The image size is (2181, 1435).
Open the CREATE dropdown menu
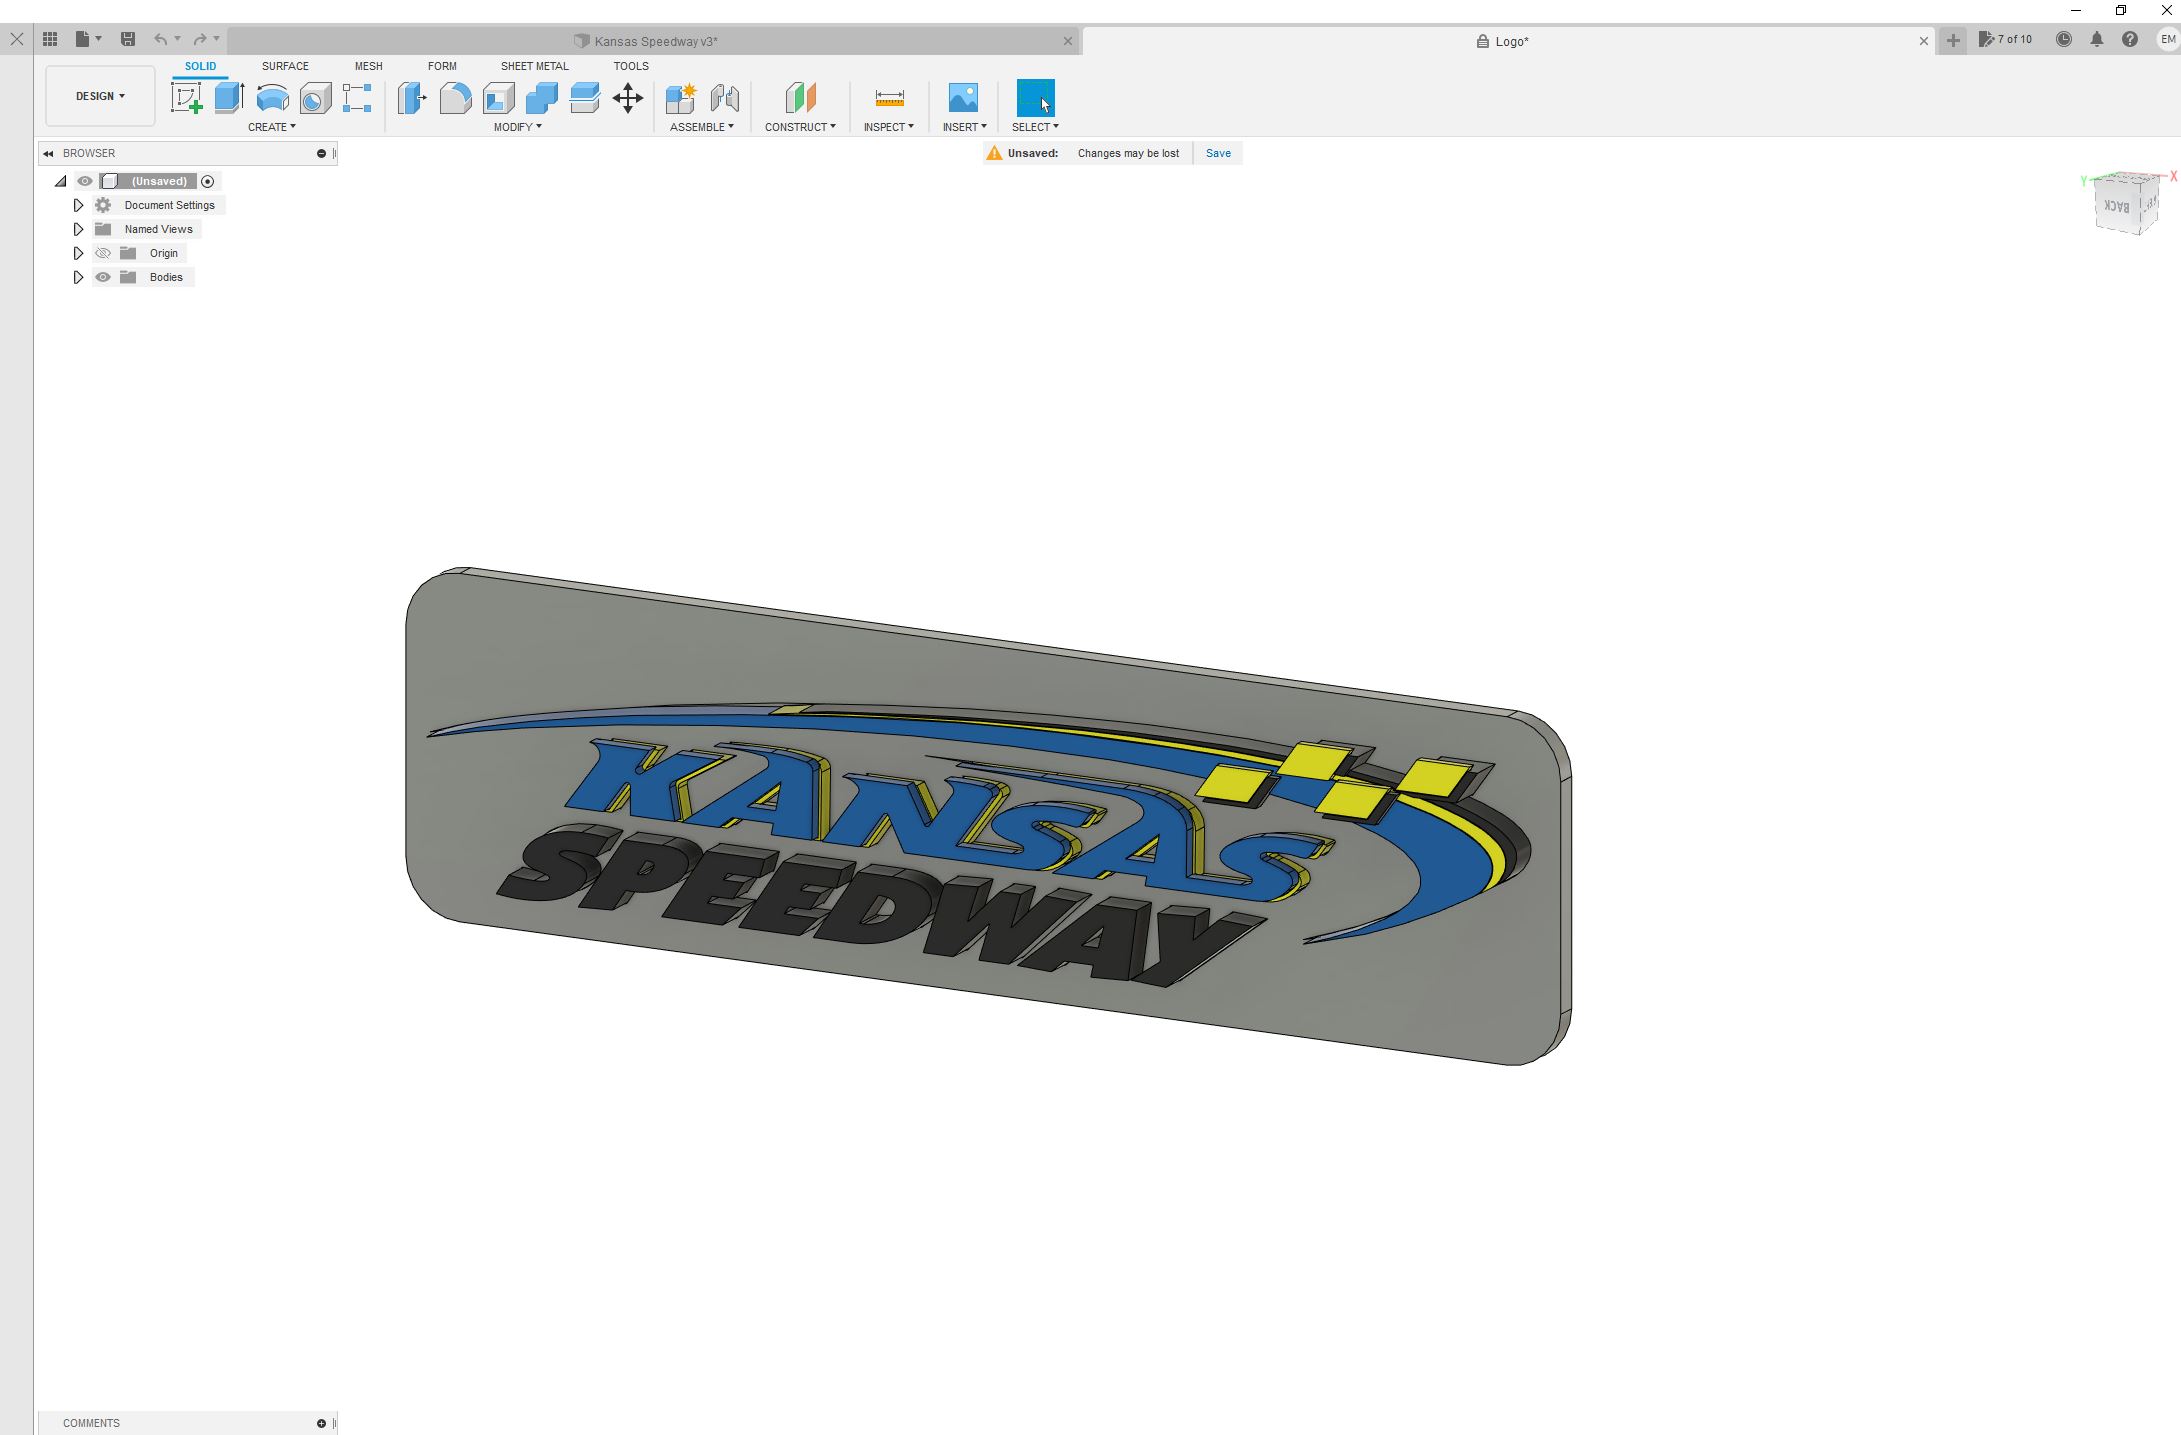pos(272,127)
